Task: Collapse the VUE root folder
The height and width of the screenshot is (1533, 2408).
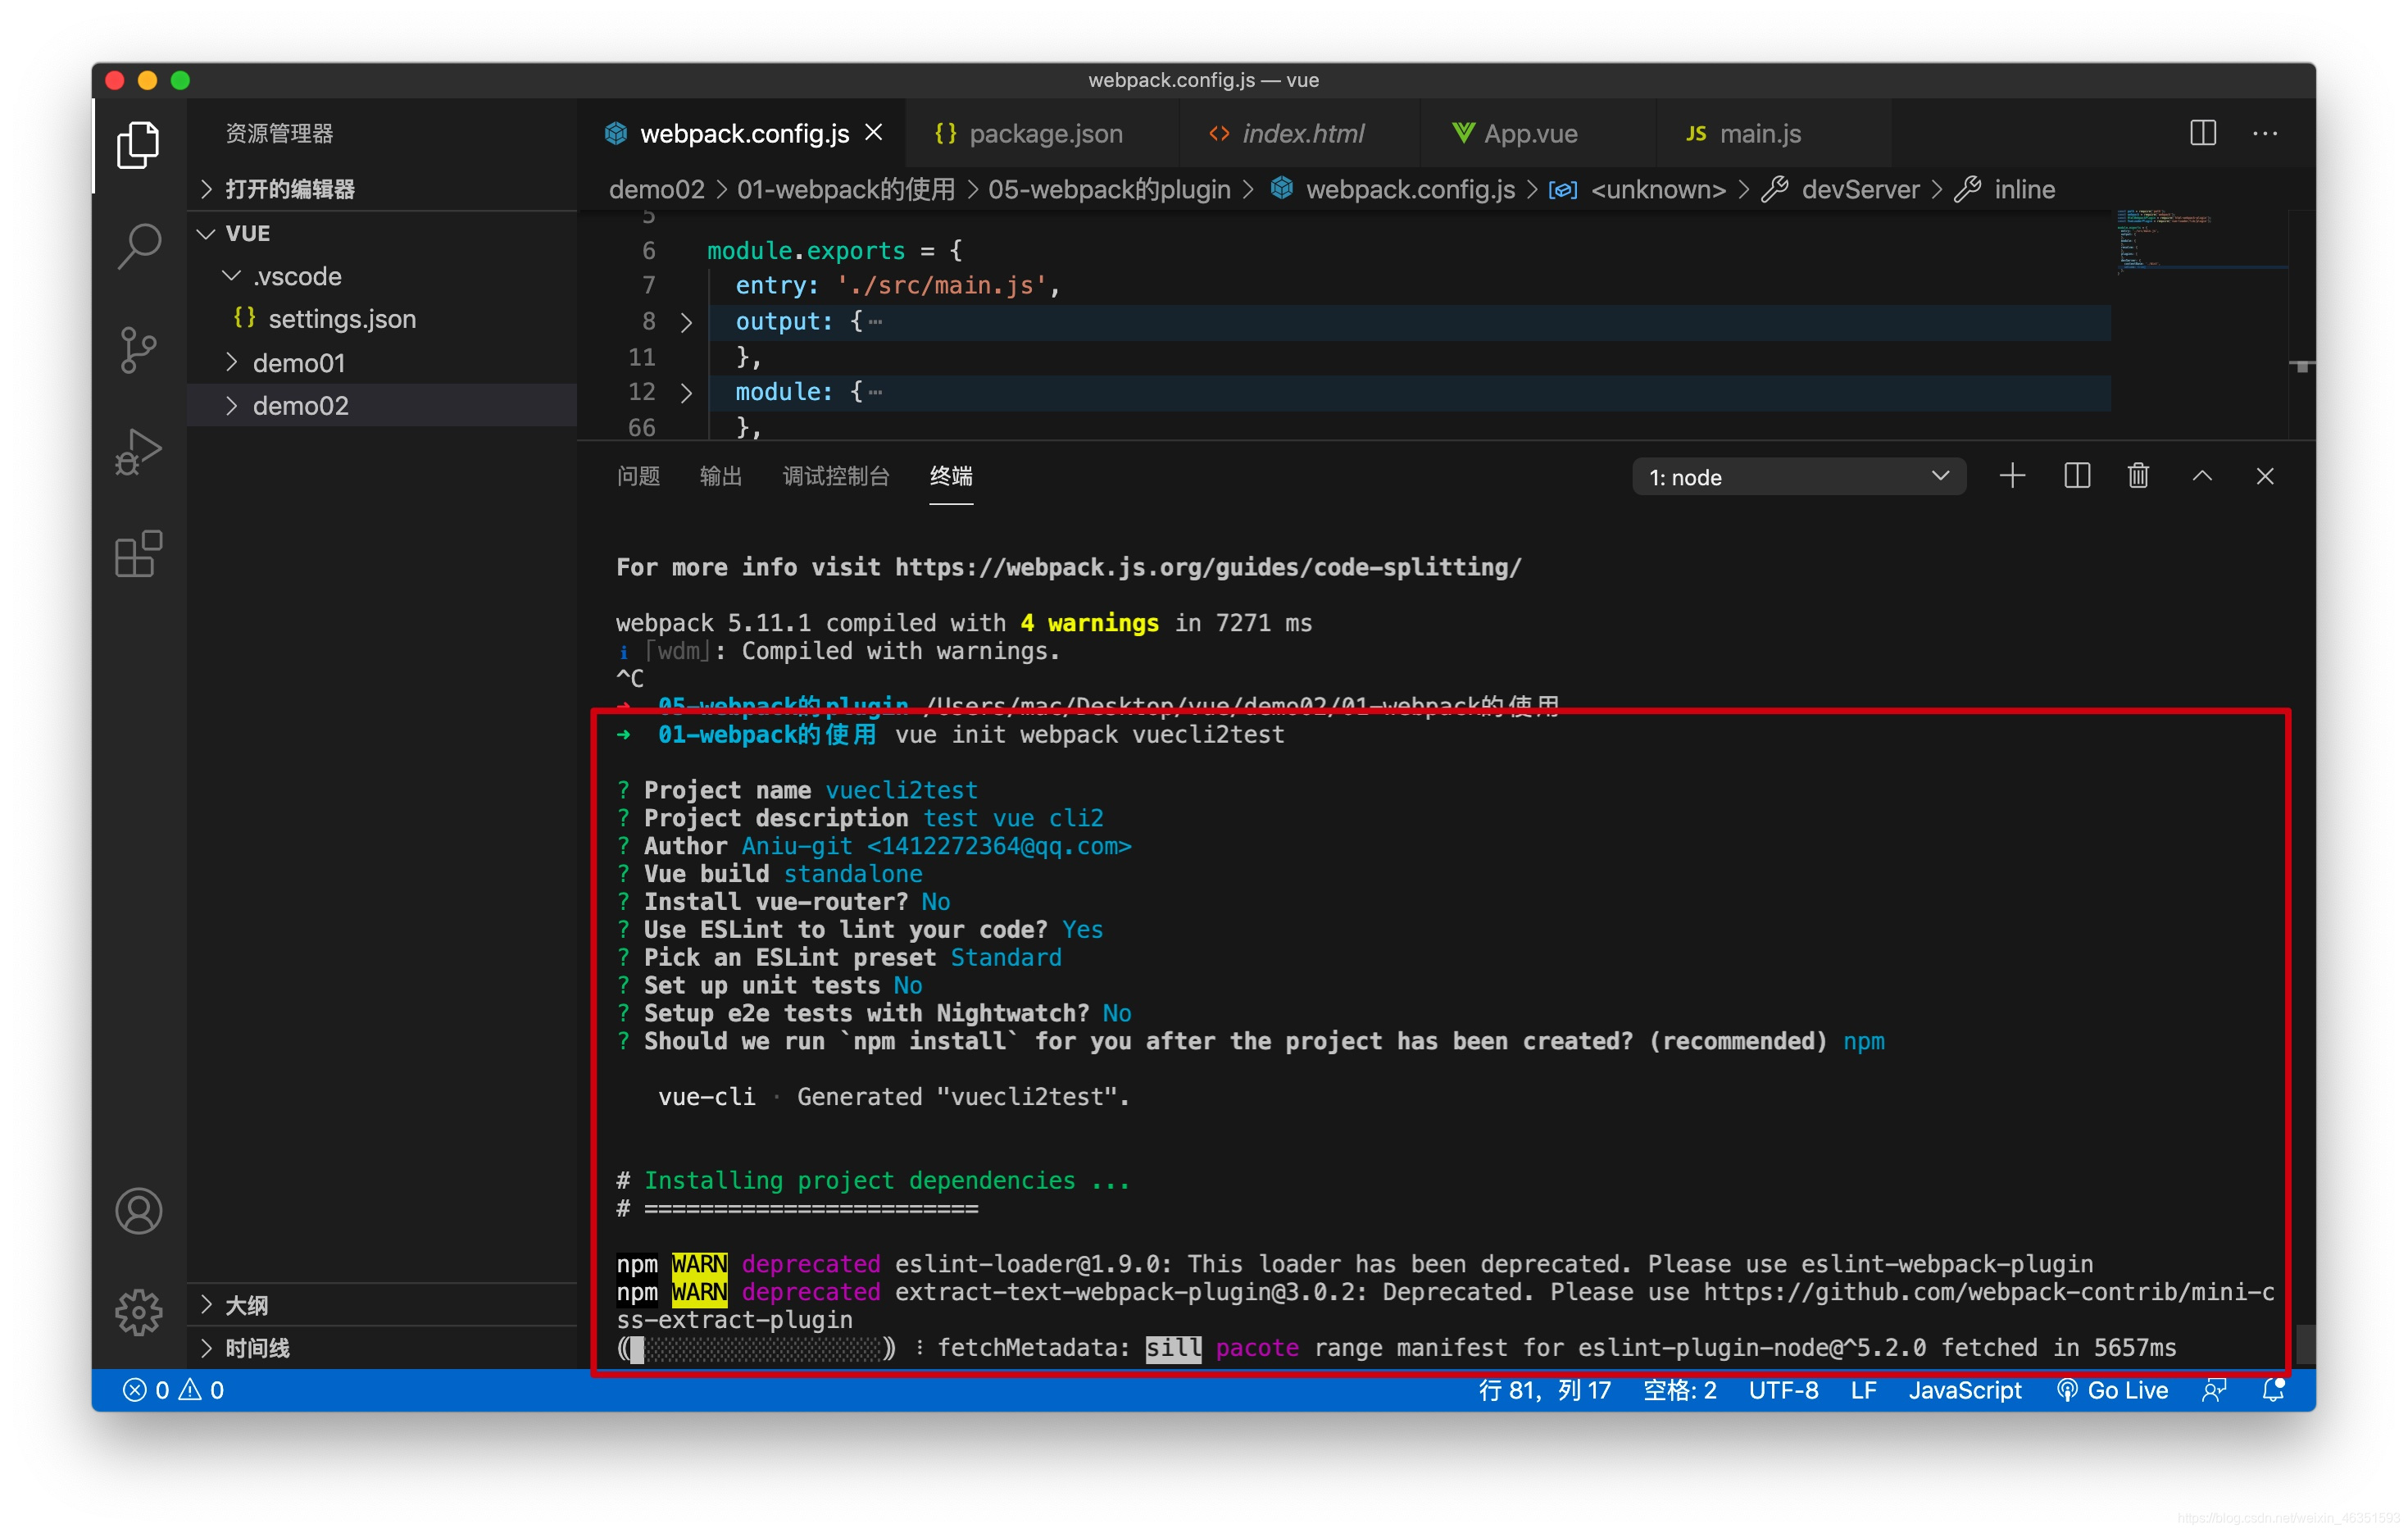Action: coord(382,233)
